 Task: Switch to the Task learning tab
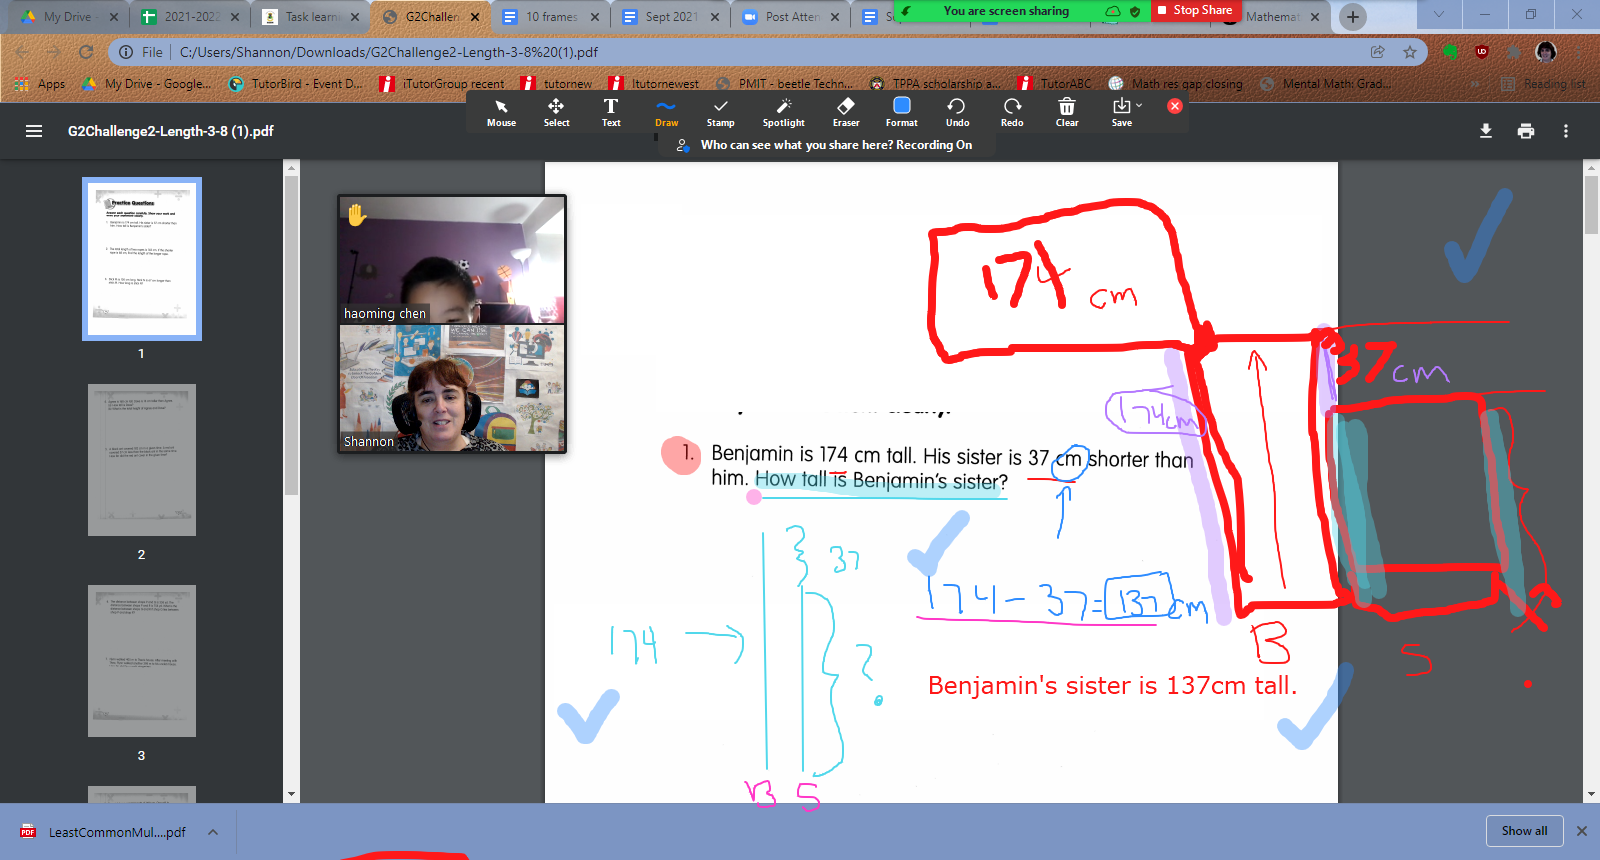pos(311,17)
